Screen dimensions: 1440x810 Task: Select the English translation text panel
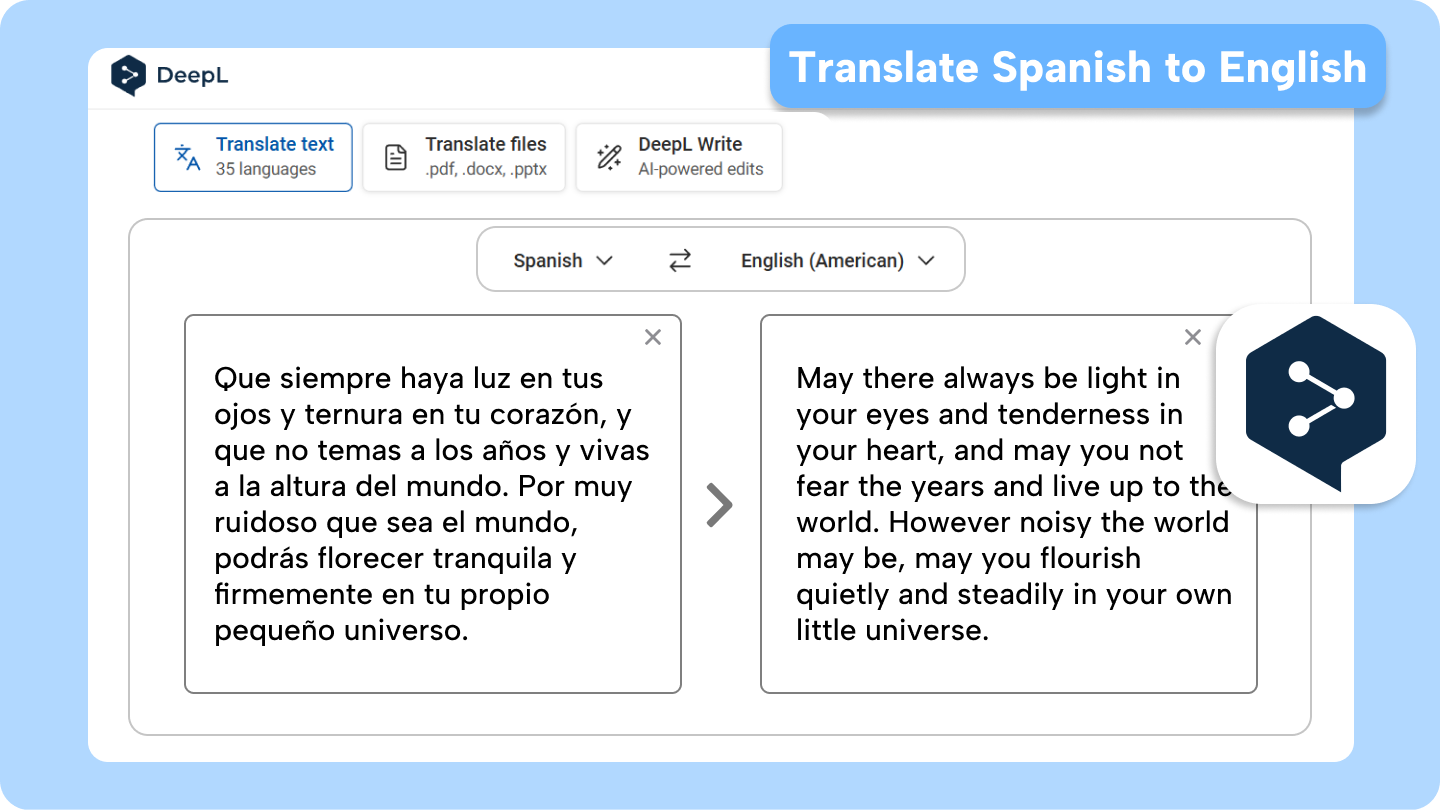[1010, 505]
